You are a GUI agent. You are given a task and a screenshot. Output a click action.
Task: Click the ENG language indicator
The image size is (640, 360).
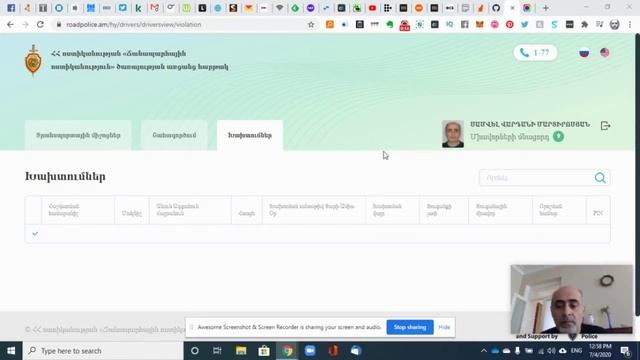[x=576, y=351]
